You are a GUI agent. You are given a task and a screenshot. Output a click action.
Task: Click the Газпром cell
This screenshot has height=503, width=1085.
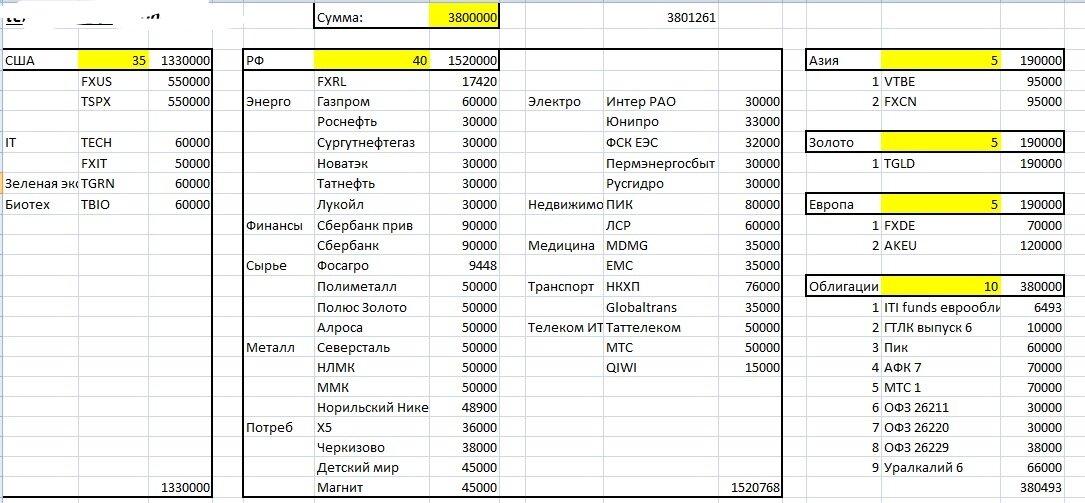click(372, 102)
